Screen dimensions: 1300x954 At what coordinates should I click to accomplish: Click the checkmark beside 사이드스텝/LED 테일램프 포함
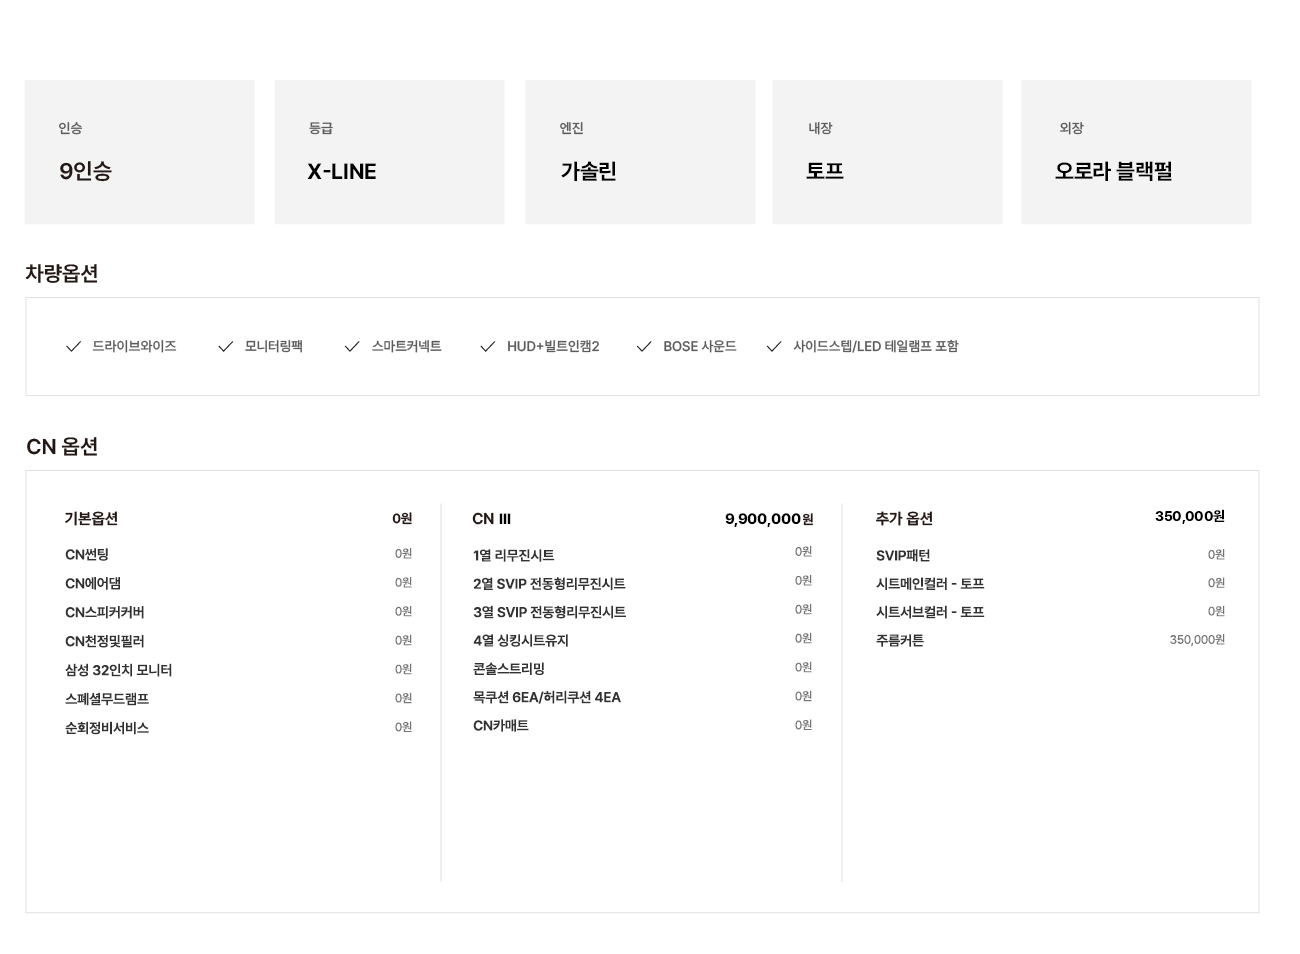pos(774,347)
